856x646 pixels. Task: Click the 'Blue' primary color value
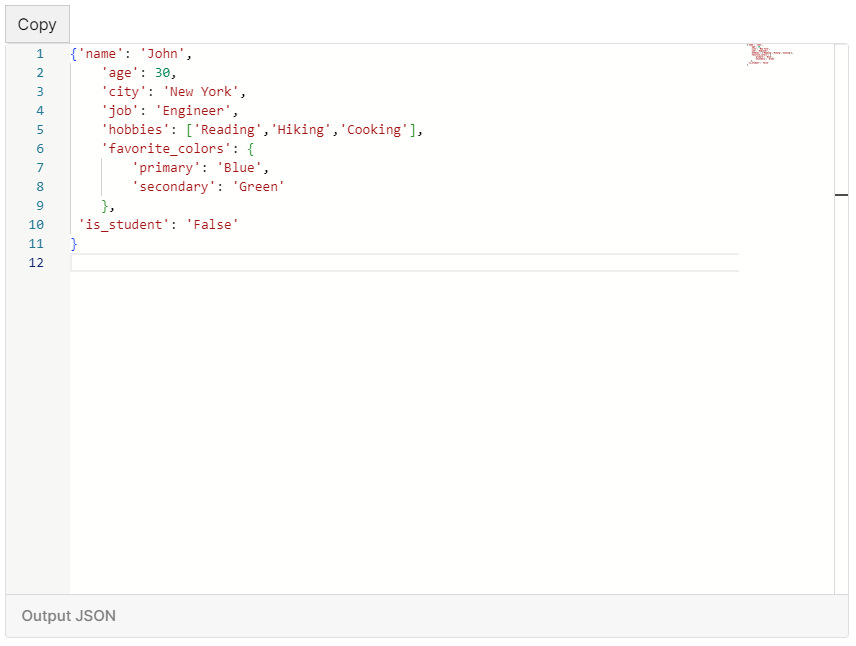[x=240, y=167]
